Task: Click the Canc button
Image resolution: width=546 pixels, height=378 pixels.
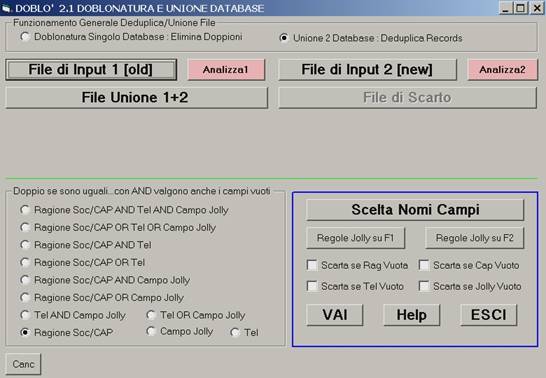Action: [x=23, y=364]
